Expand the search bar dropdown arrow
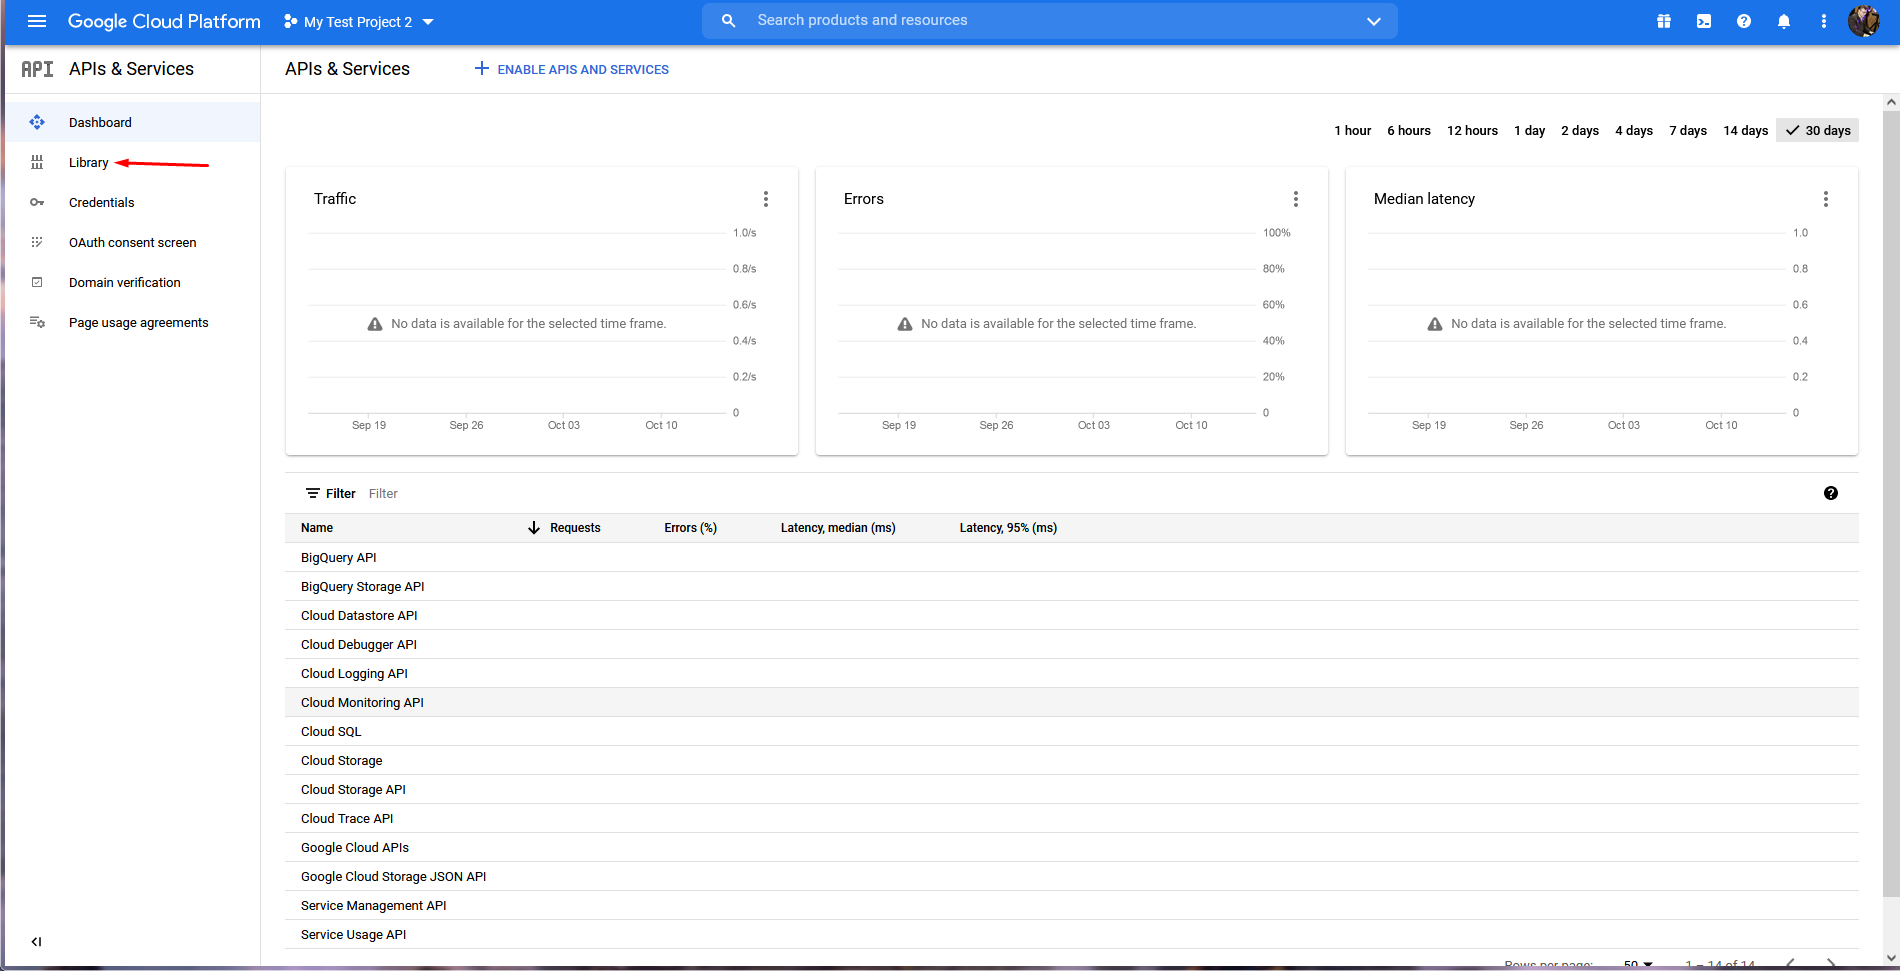The width and height of the screenshot is (1900, 971). (1374, 21)
